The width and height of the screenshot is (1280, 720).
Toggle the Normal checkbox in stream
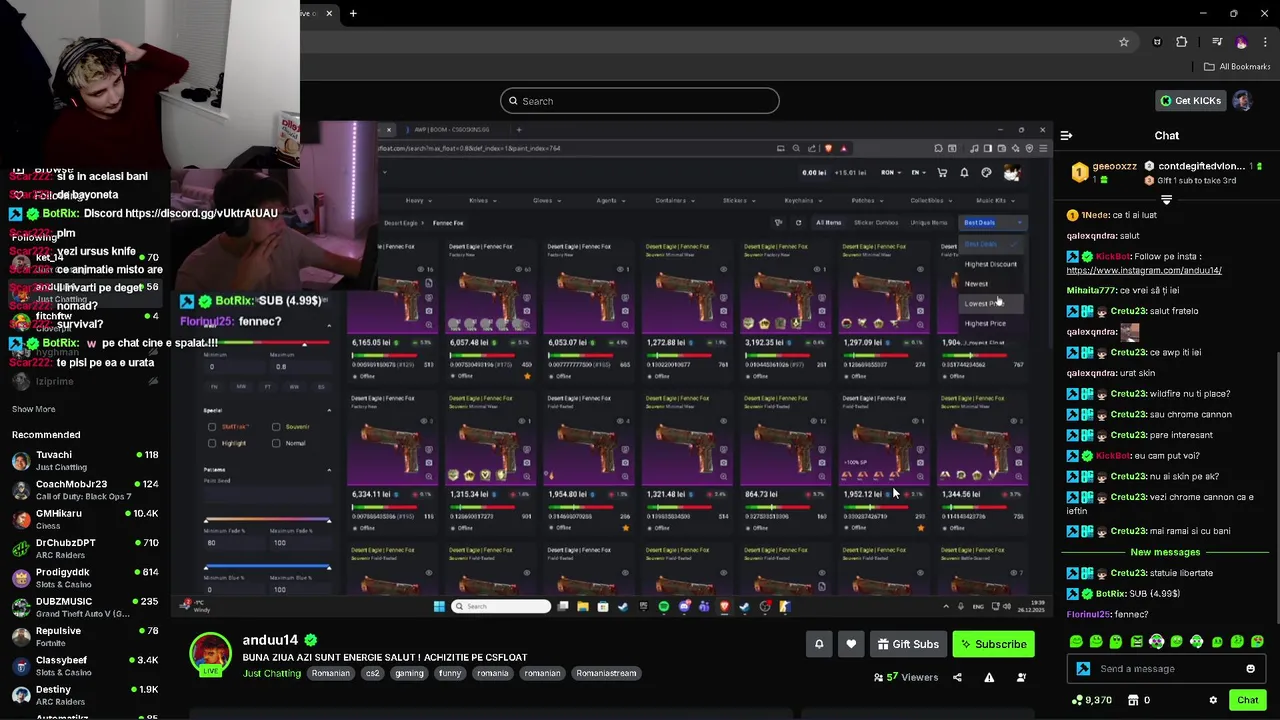coord(276,443)
